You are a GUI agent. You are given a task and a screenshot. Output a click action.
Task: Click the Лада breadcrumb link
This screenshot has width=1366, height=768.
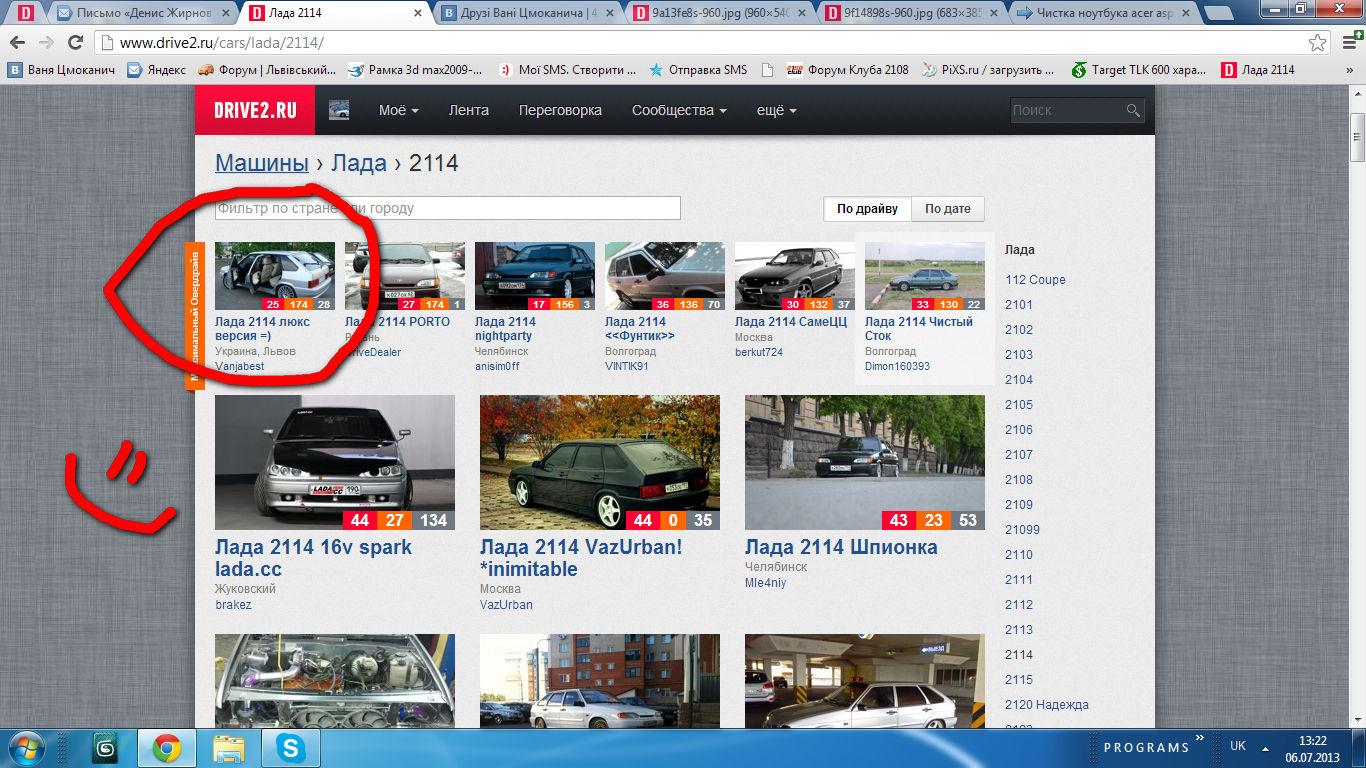(360, 164)
